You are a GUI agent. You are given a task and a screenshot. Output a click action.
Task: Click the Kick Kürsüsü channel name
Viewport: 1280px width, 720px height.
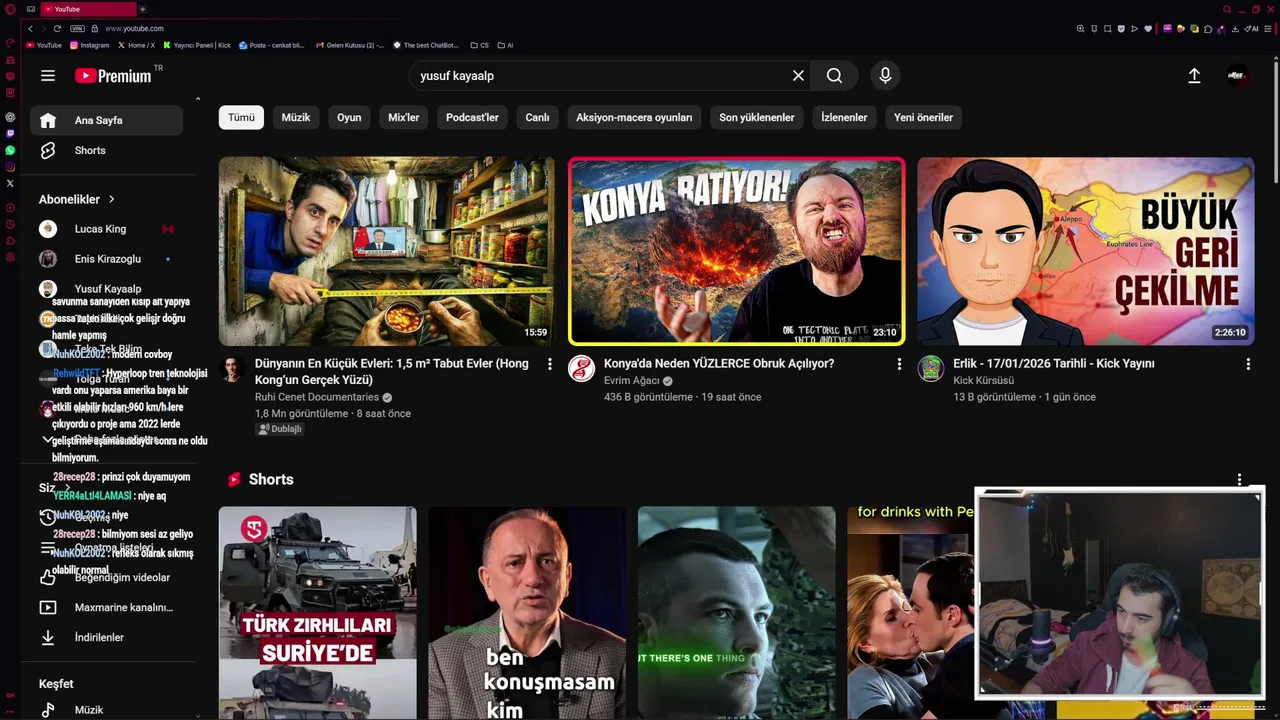click(983, 381)
